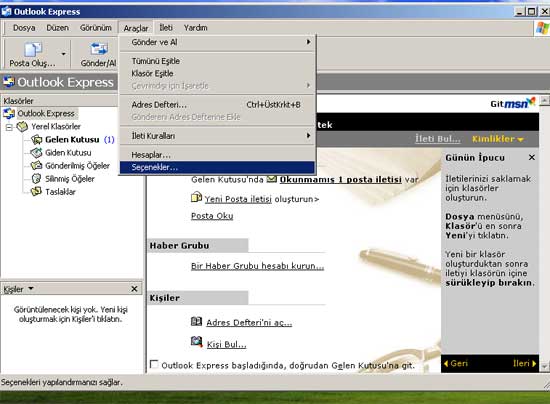Toggle go directly to Gelen Kutusu checkbox

click(154, 364)
